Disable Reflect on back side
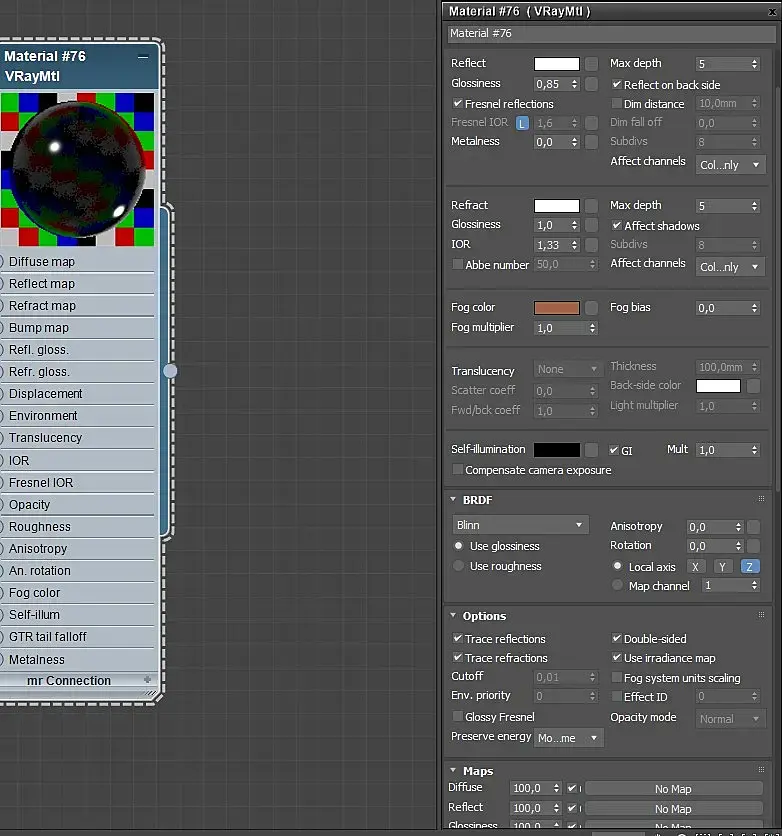The image size is (782, 836). [617, 84]
